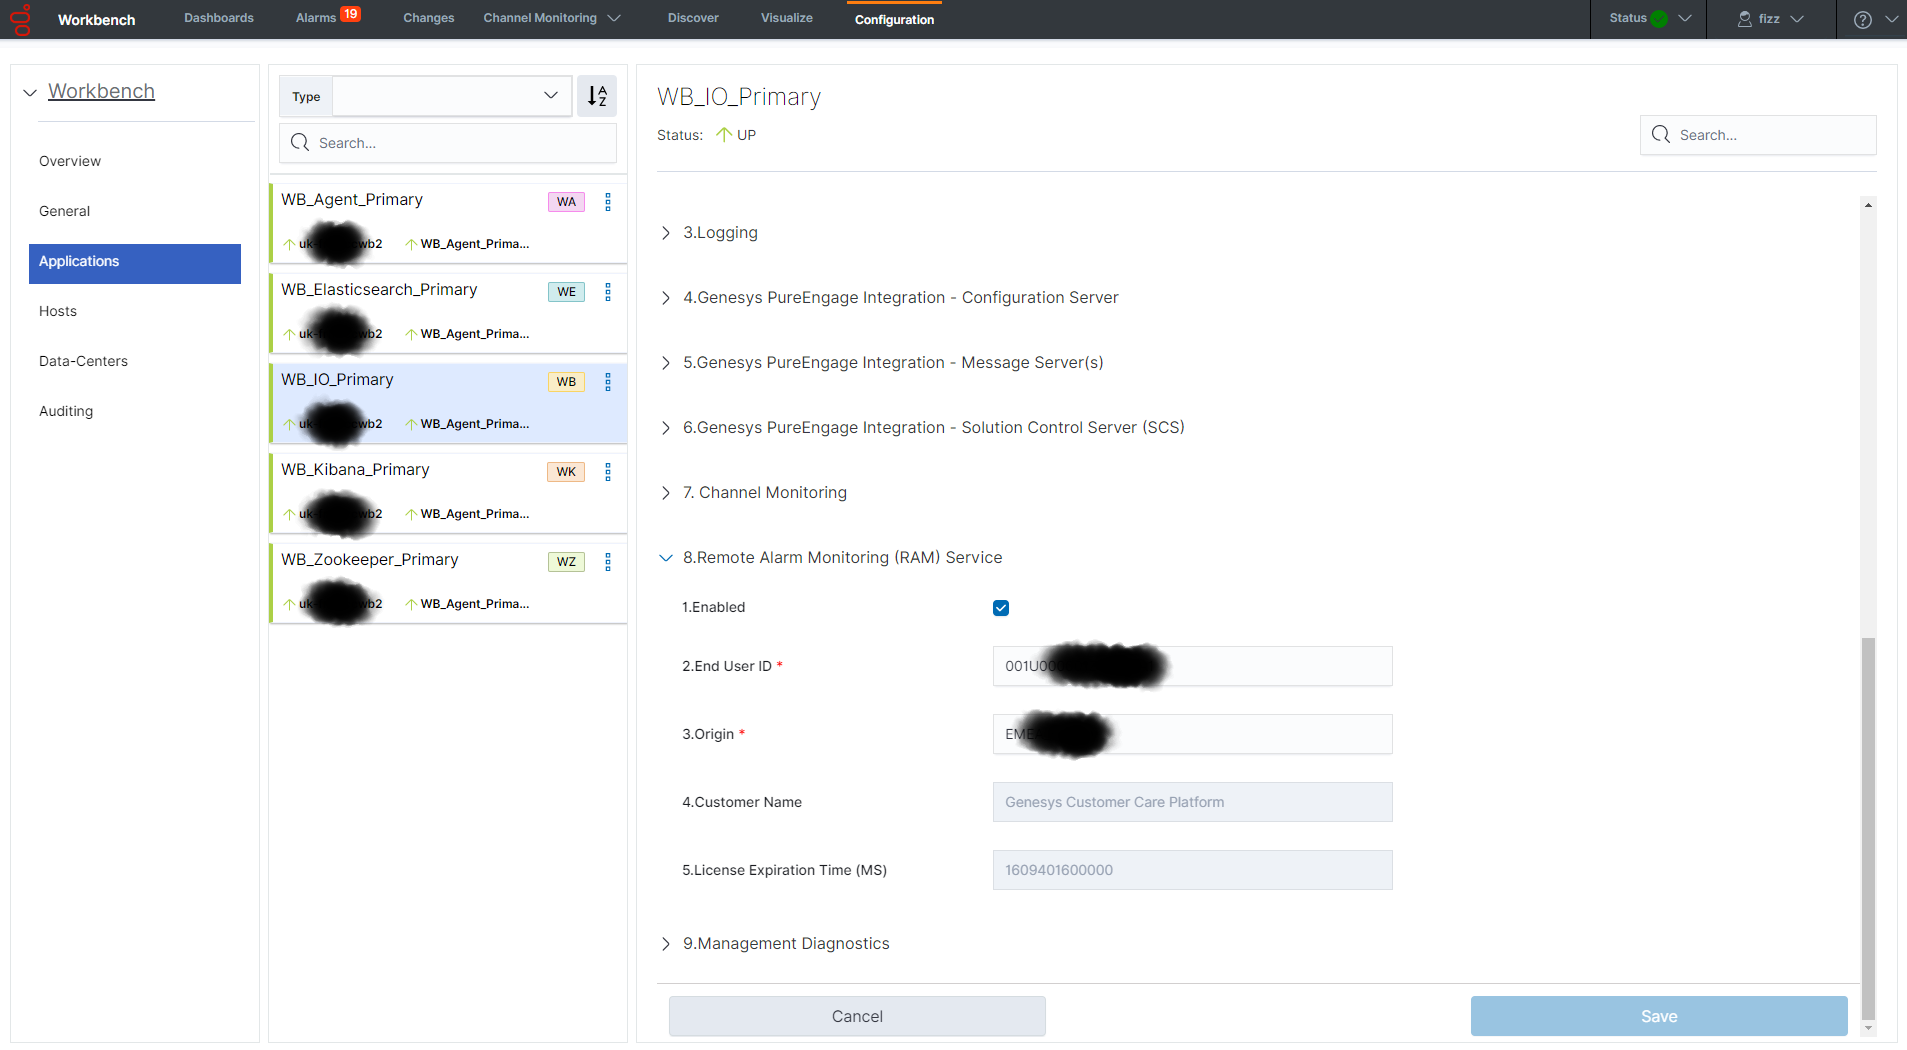Click search magnifier in WB_IO_Primary panel
Image resolution: width=1907 pixels, height=1050 pixels.
[1661, 135]
